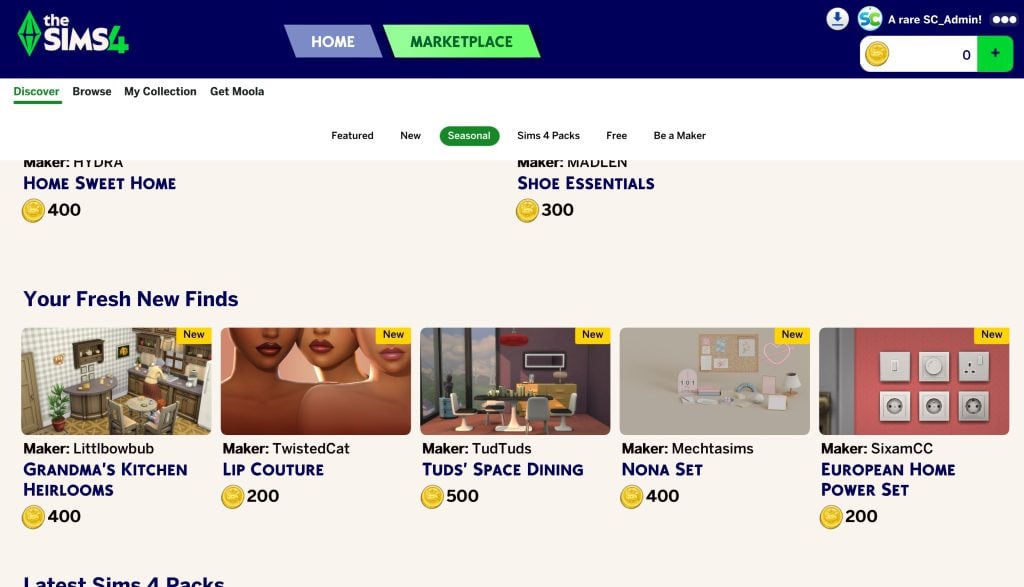Switch to the Marketplace tab

(x=462, y=42)
